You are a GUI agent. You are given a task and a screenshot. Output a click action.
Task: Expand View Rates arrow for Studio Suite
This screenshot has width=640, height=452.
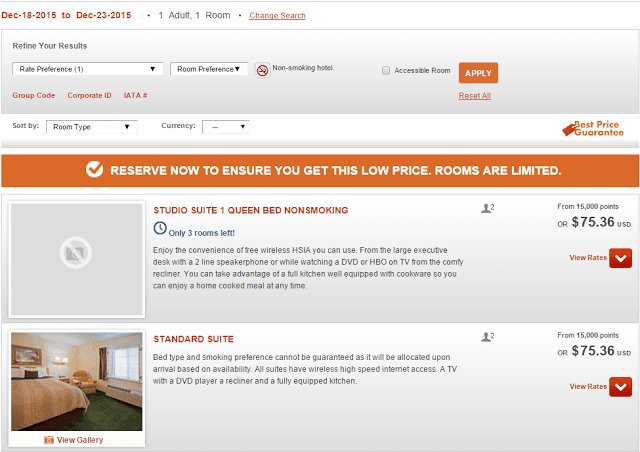pos(620,258)
